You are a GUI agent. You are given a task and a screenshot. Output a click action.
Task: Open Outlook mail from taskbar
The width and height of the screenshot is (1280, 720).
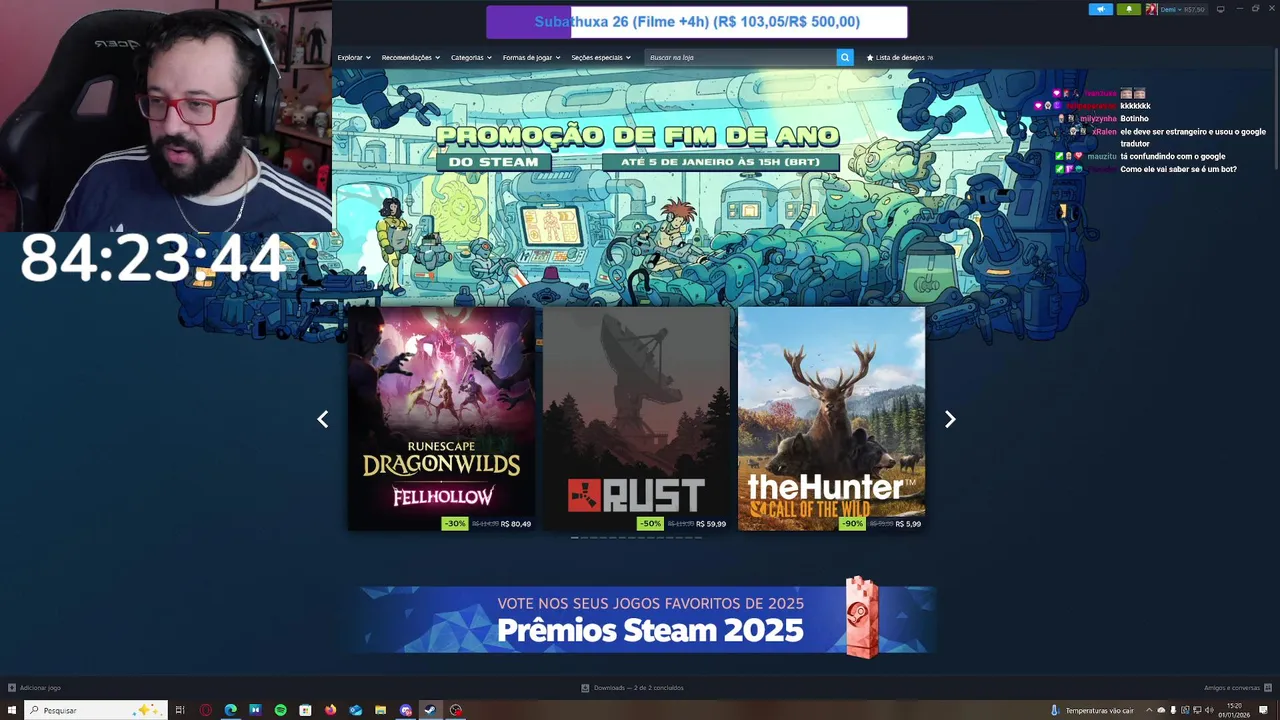(x=355, y=710)
